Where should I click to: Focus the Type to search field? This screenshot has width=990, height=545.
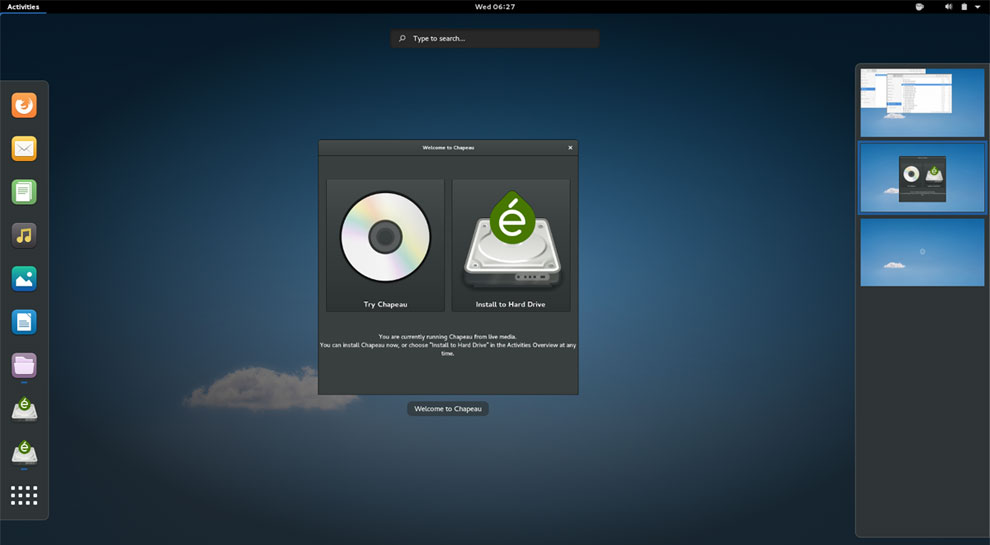point(495,39)
